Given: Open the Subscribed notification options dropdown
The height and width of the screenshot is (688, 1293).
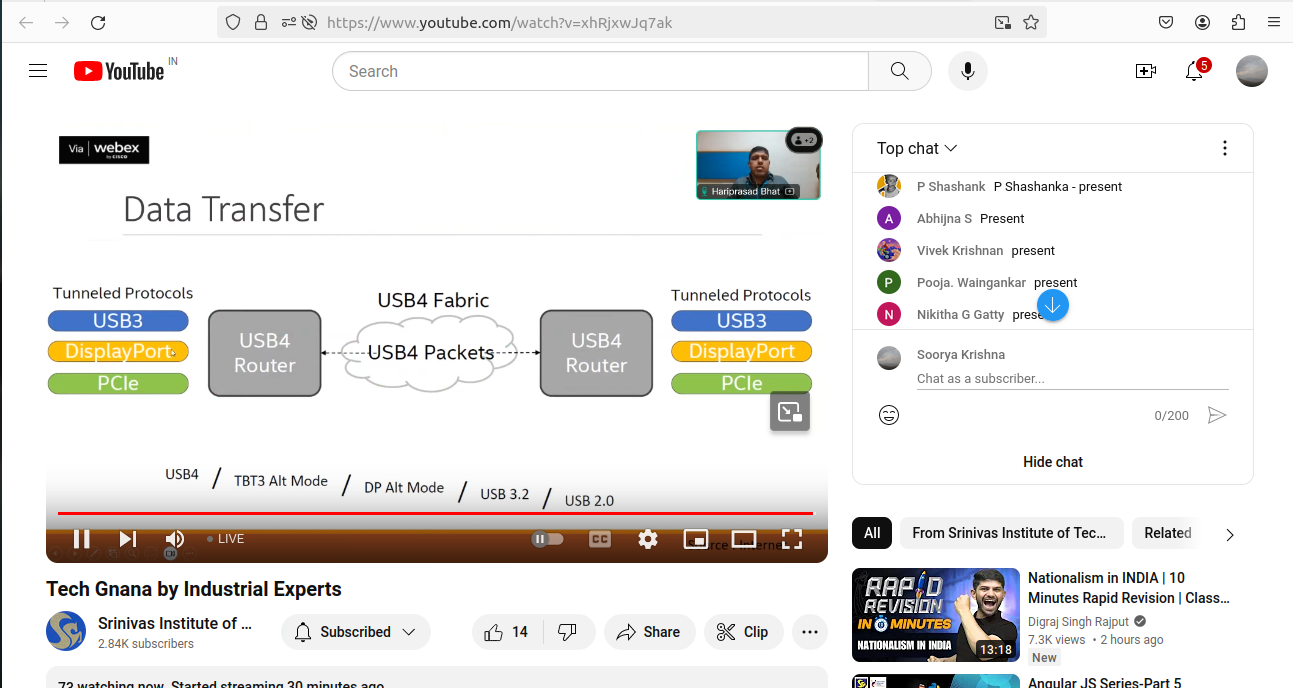Looking at the screenshot, I should click(355, 632).
